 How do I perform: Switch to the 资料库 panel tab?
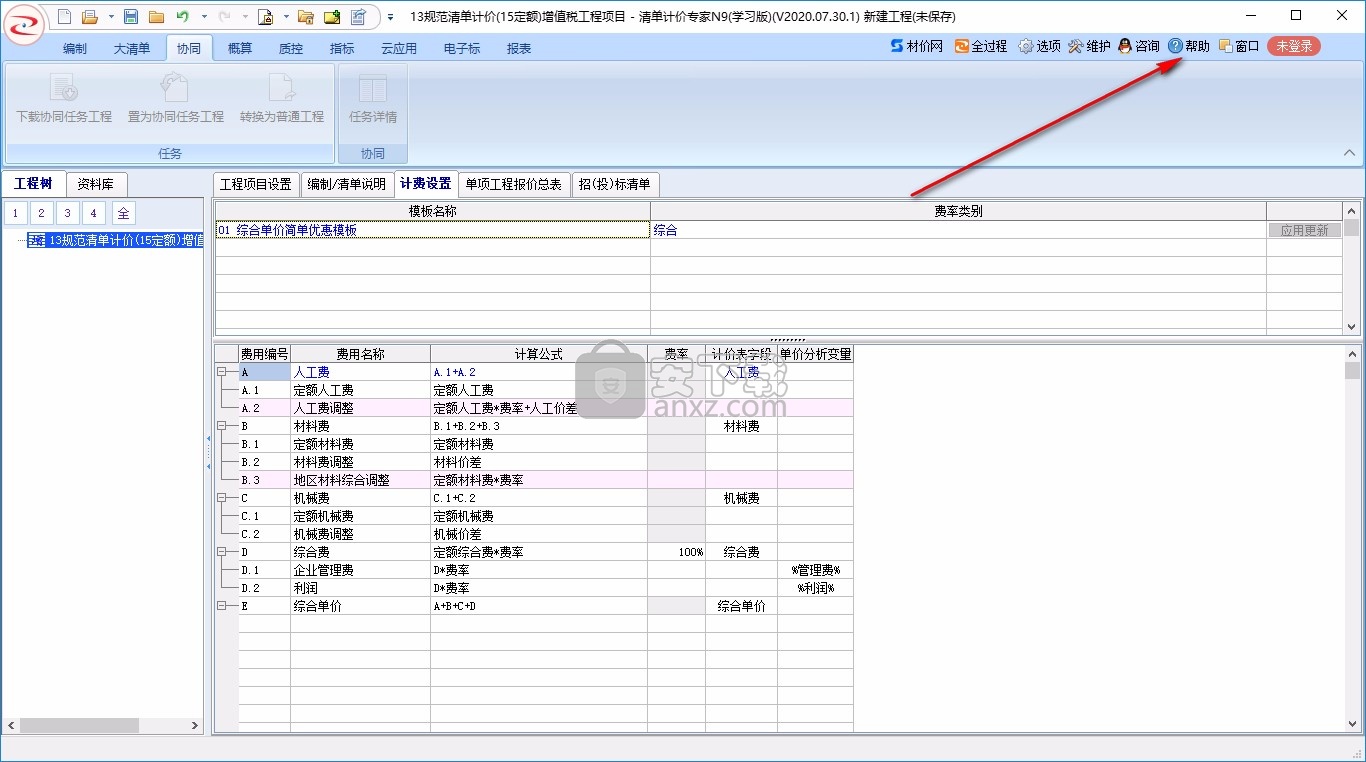click(96, 184)
